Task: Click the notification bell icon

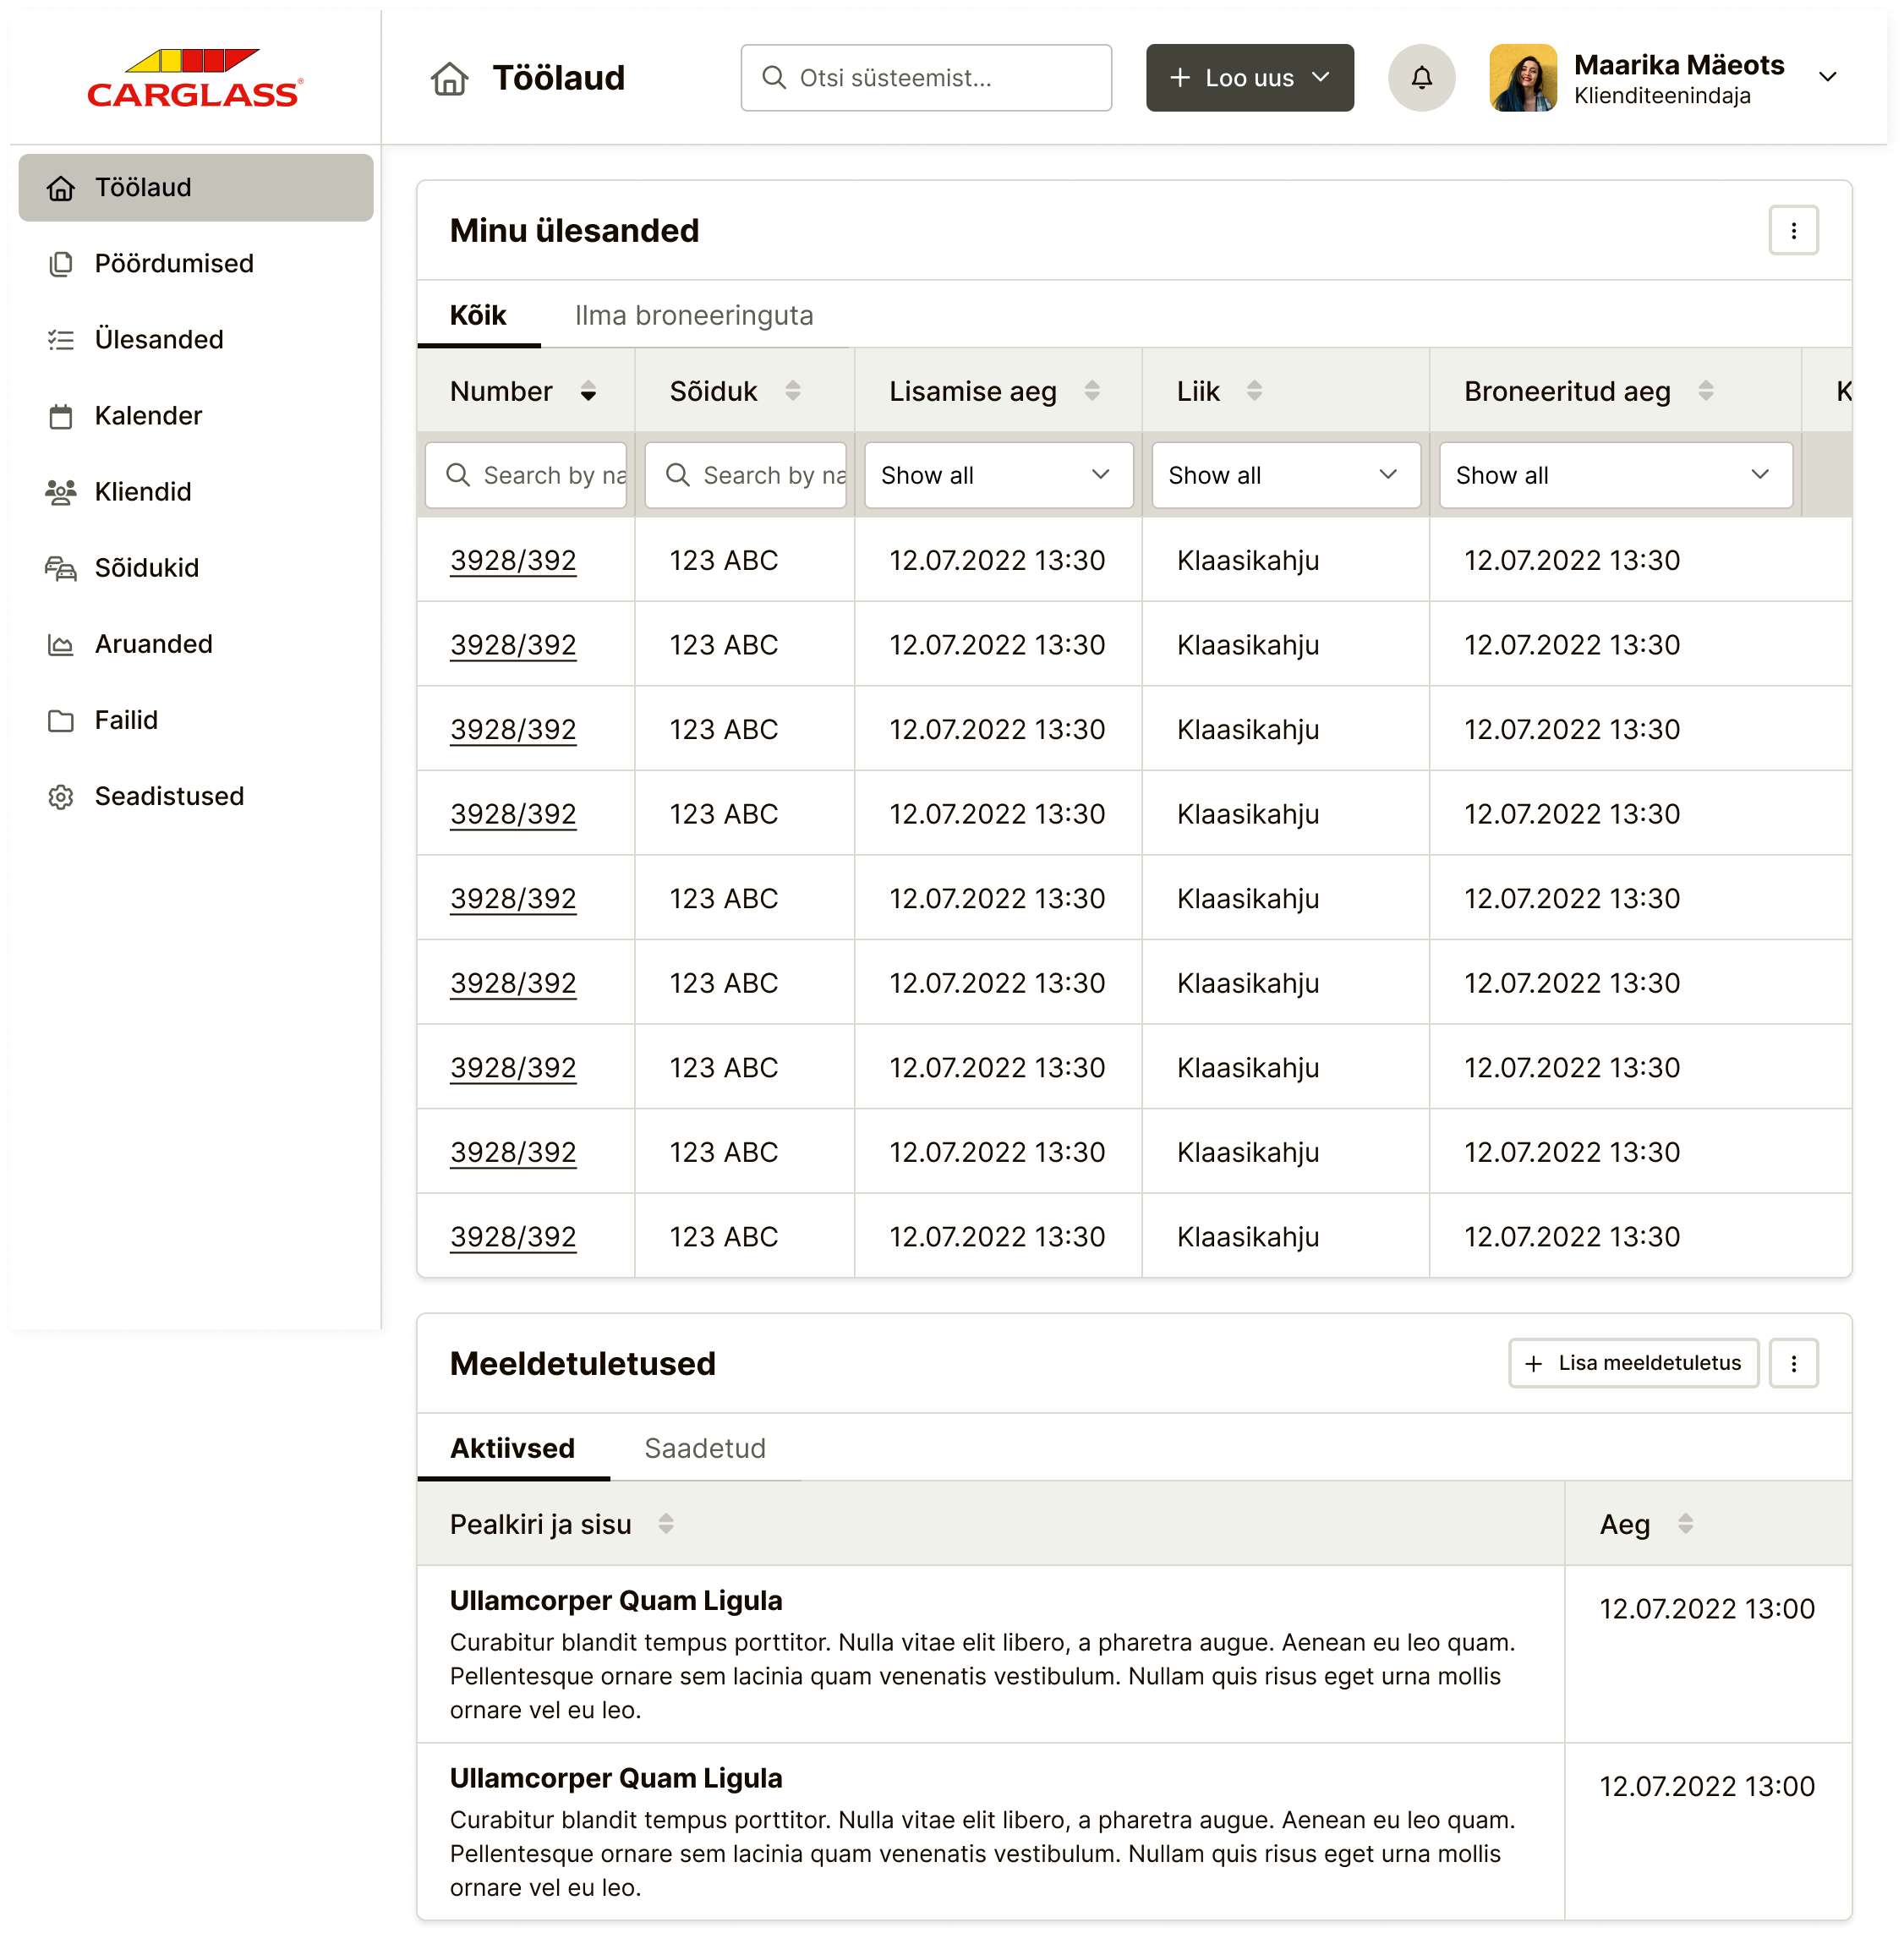Action: (1421, 78)
